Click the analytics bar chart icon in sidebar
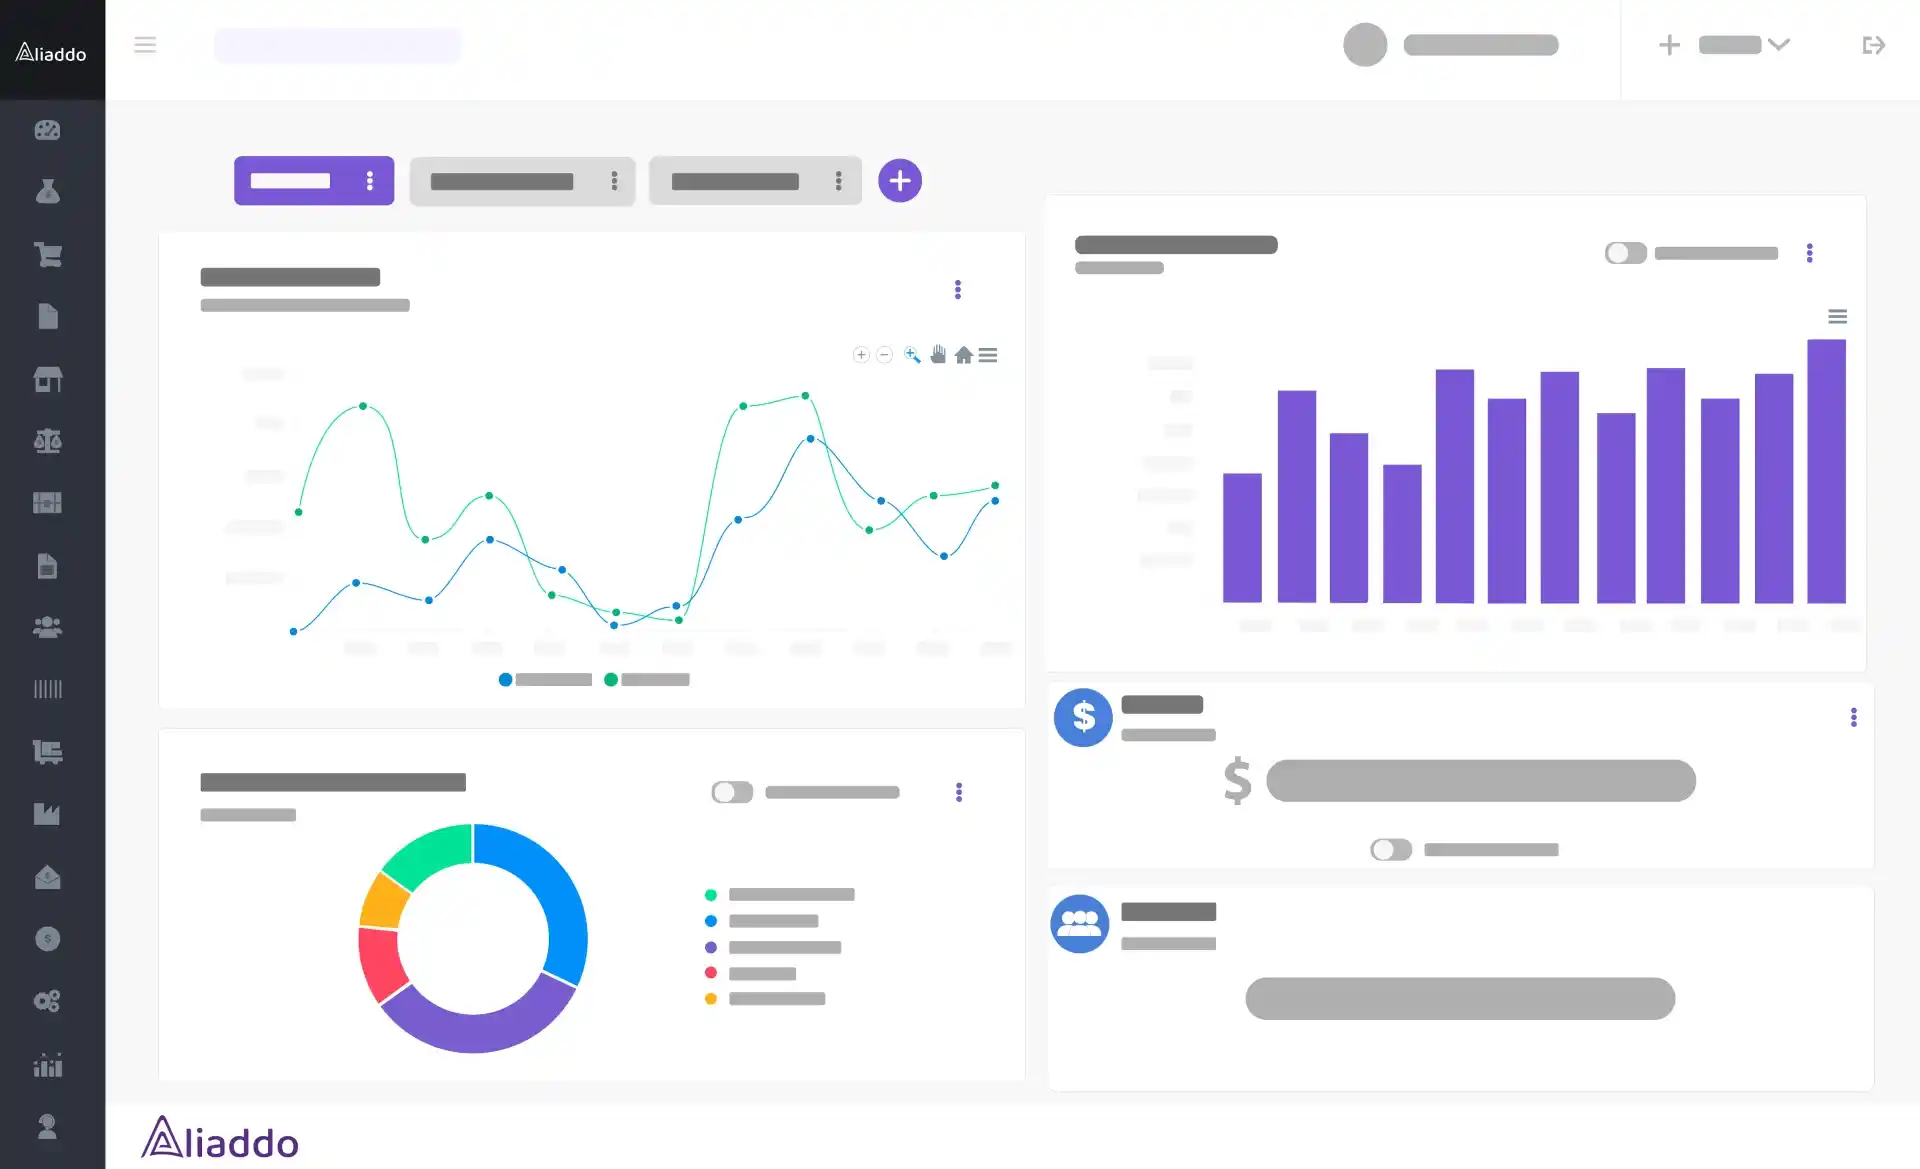 pos(47,1065)
